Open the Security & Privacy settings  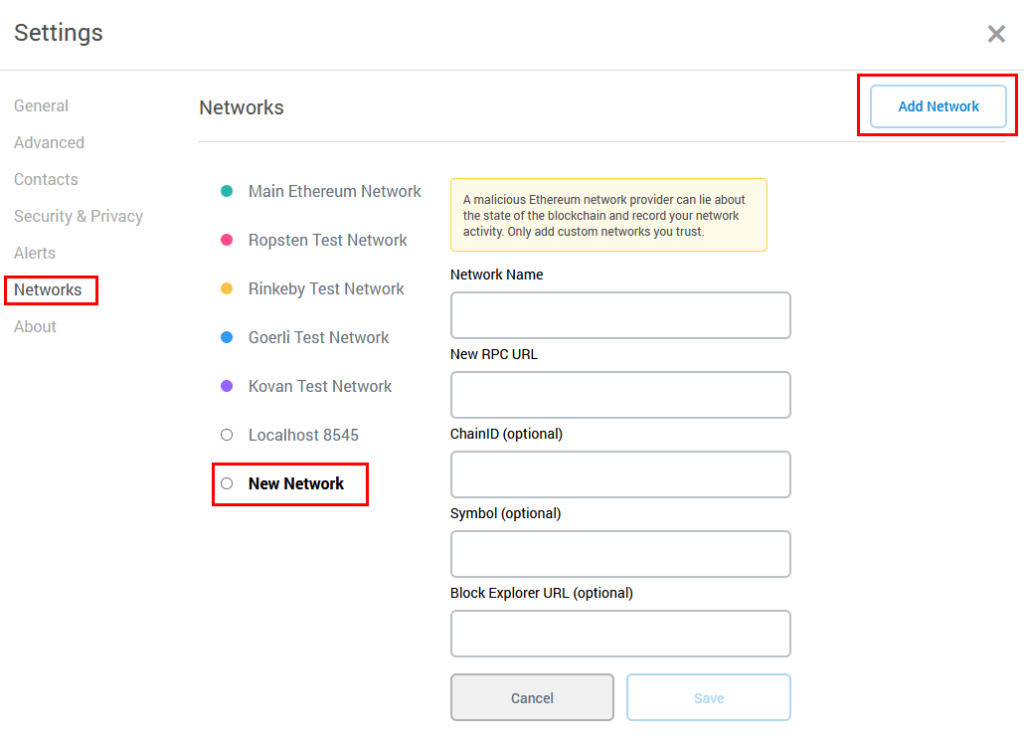tap(78, 216)
